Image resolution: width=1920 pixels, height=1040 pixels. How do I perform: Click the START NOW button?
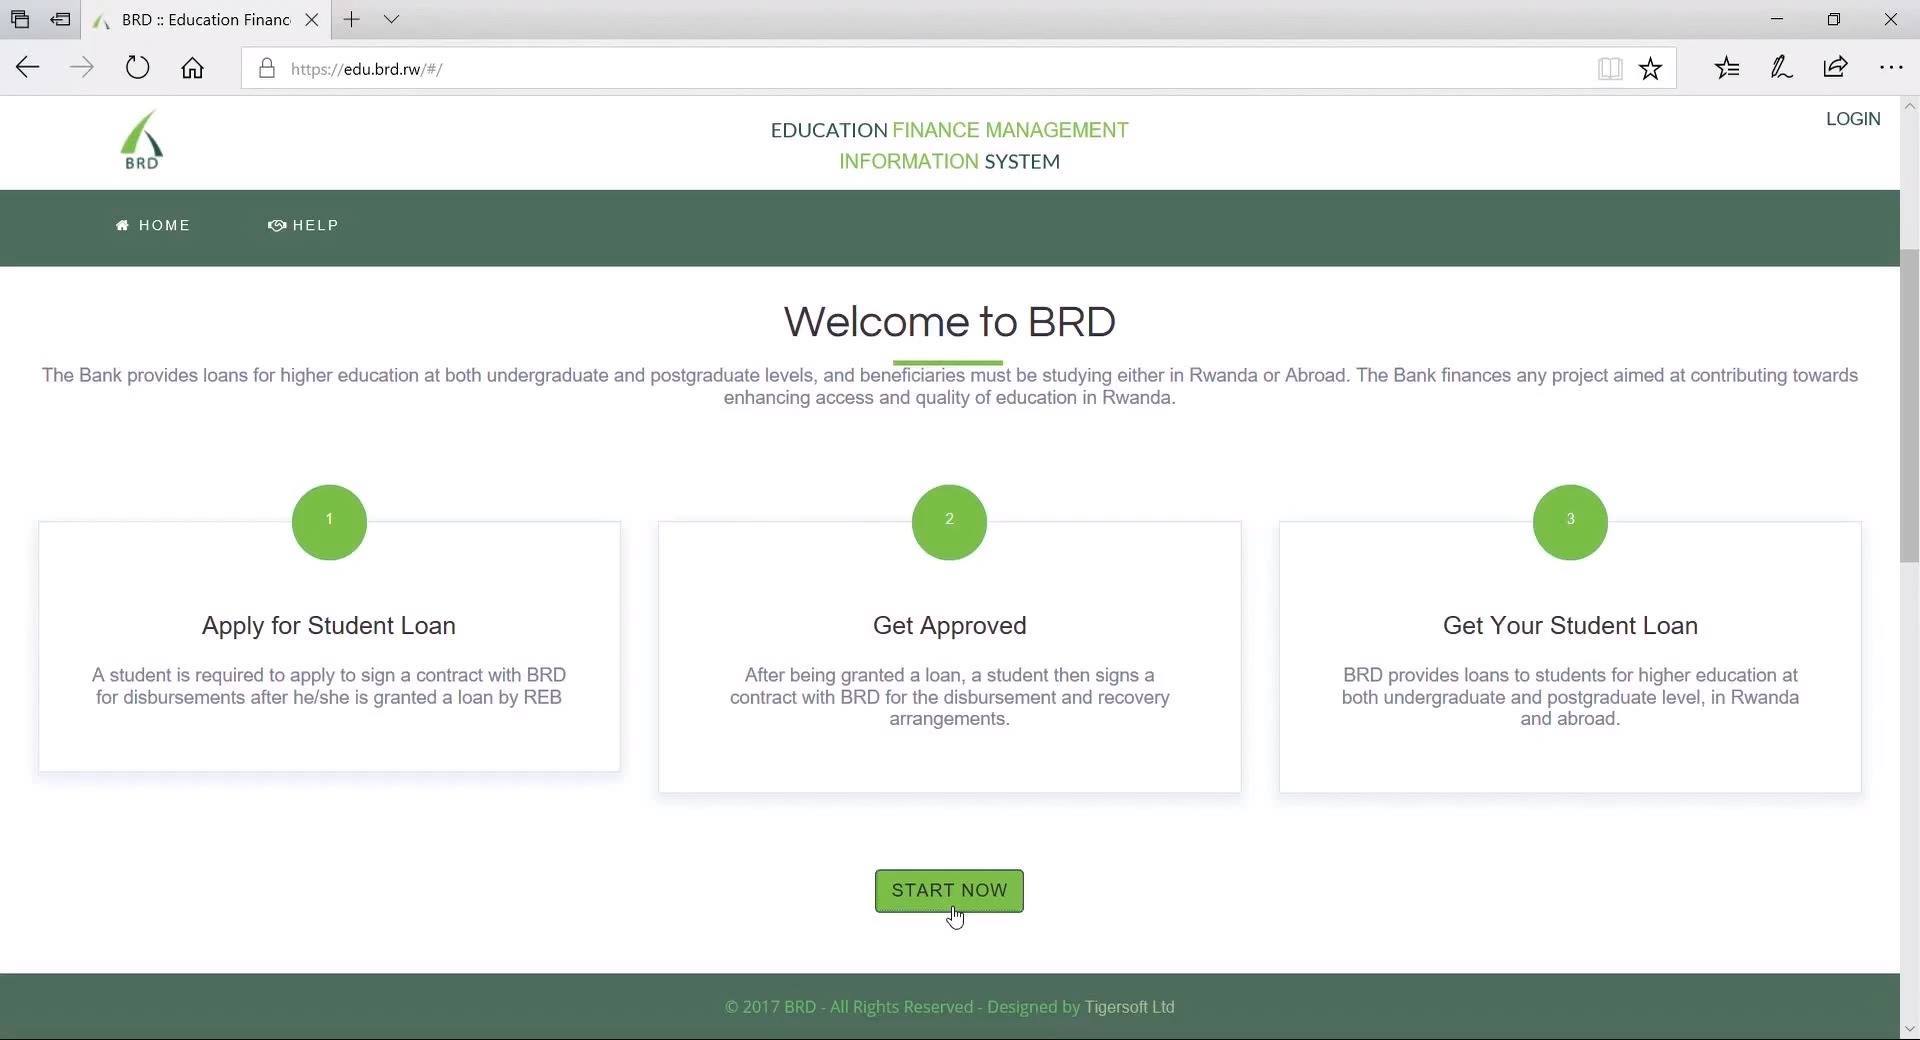949,891
